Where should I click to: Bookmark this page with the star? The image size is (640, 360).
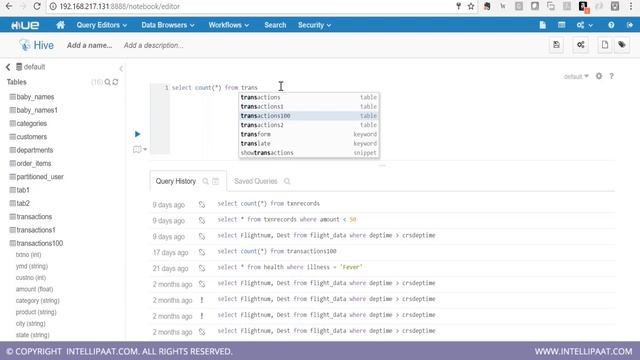[471, 6]
